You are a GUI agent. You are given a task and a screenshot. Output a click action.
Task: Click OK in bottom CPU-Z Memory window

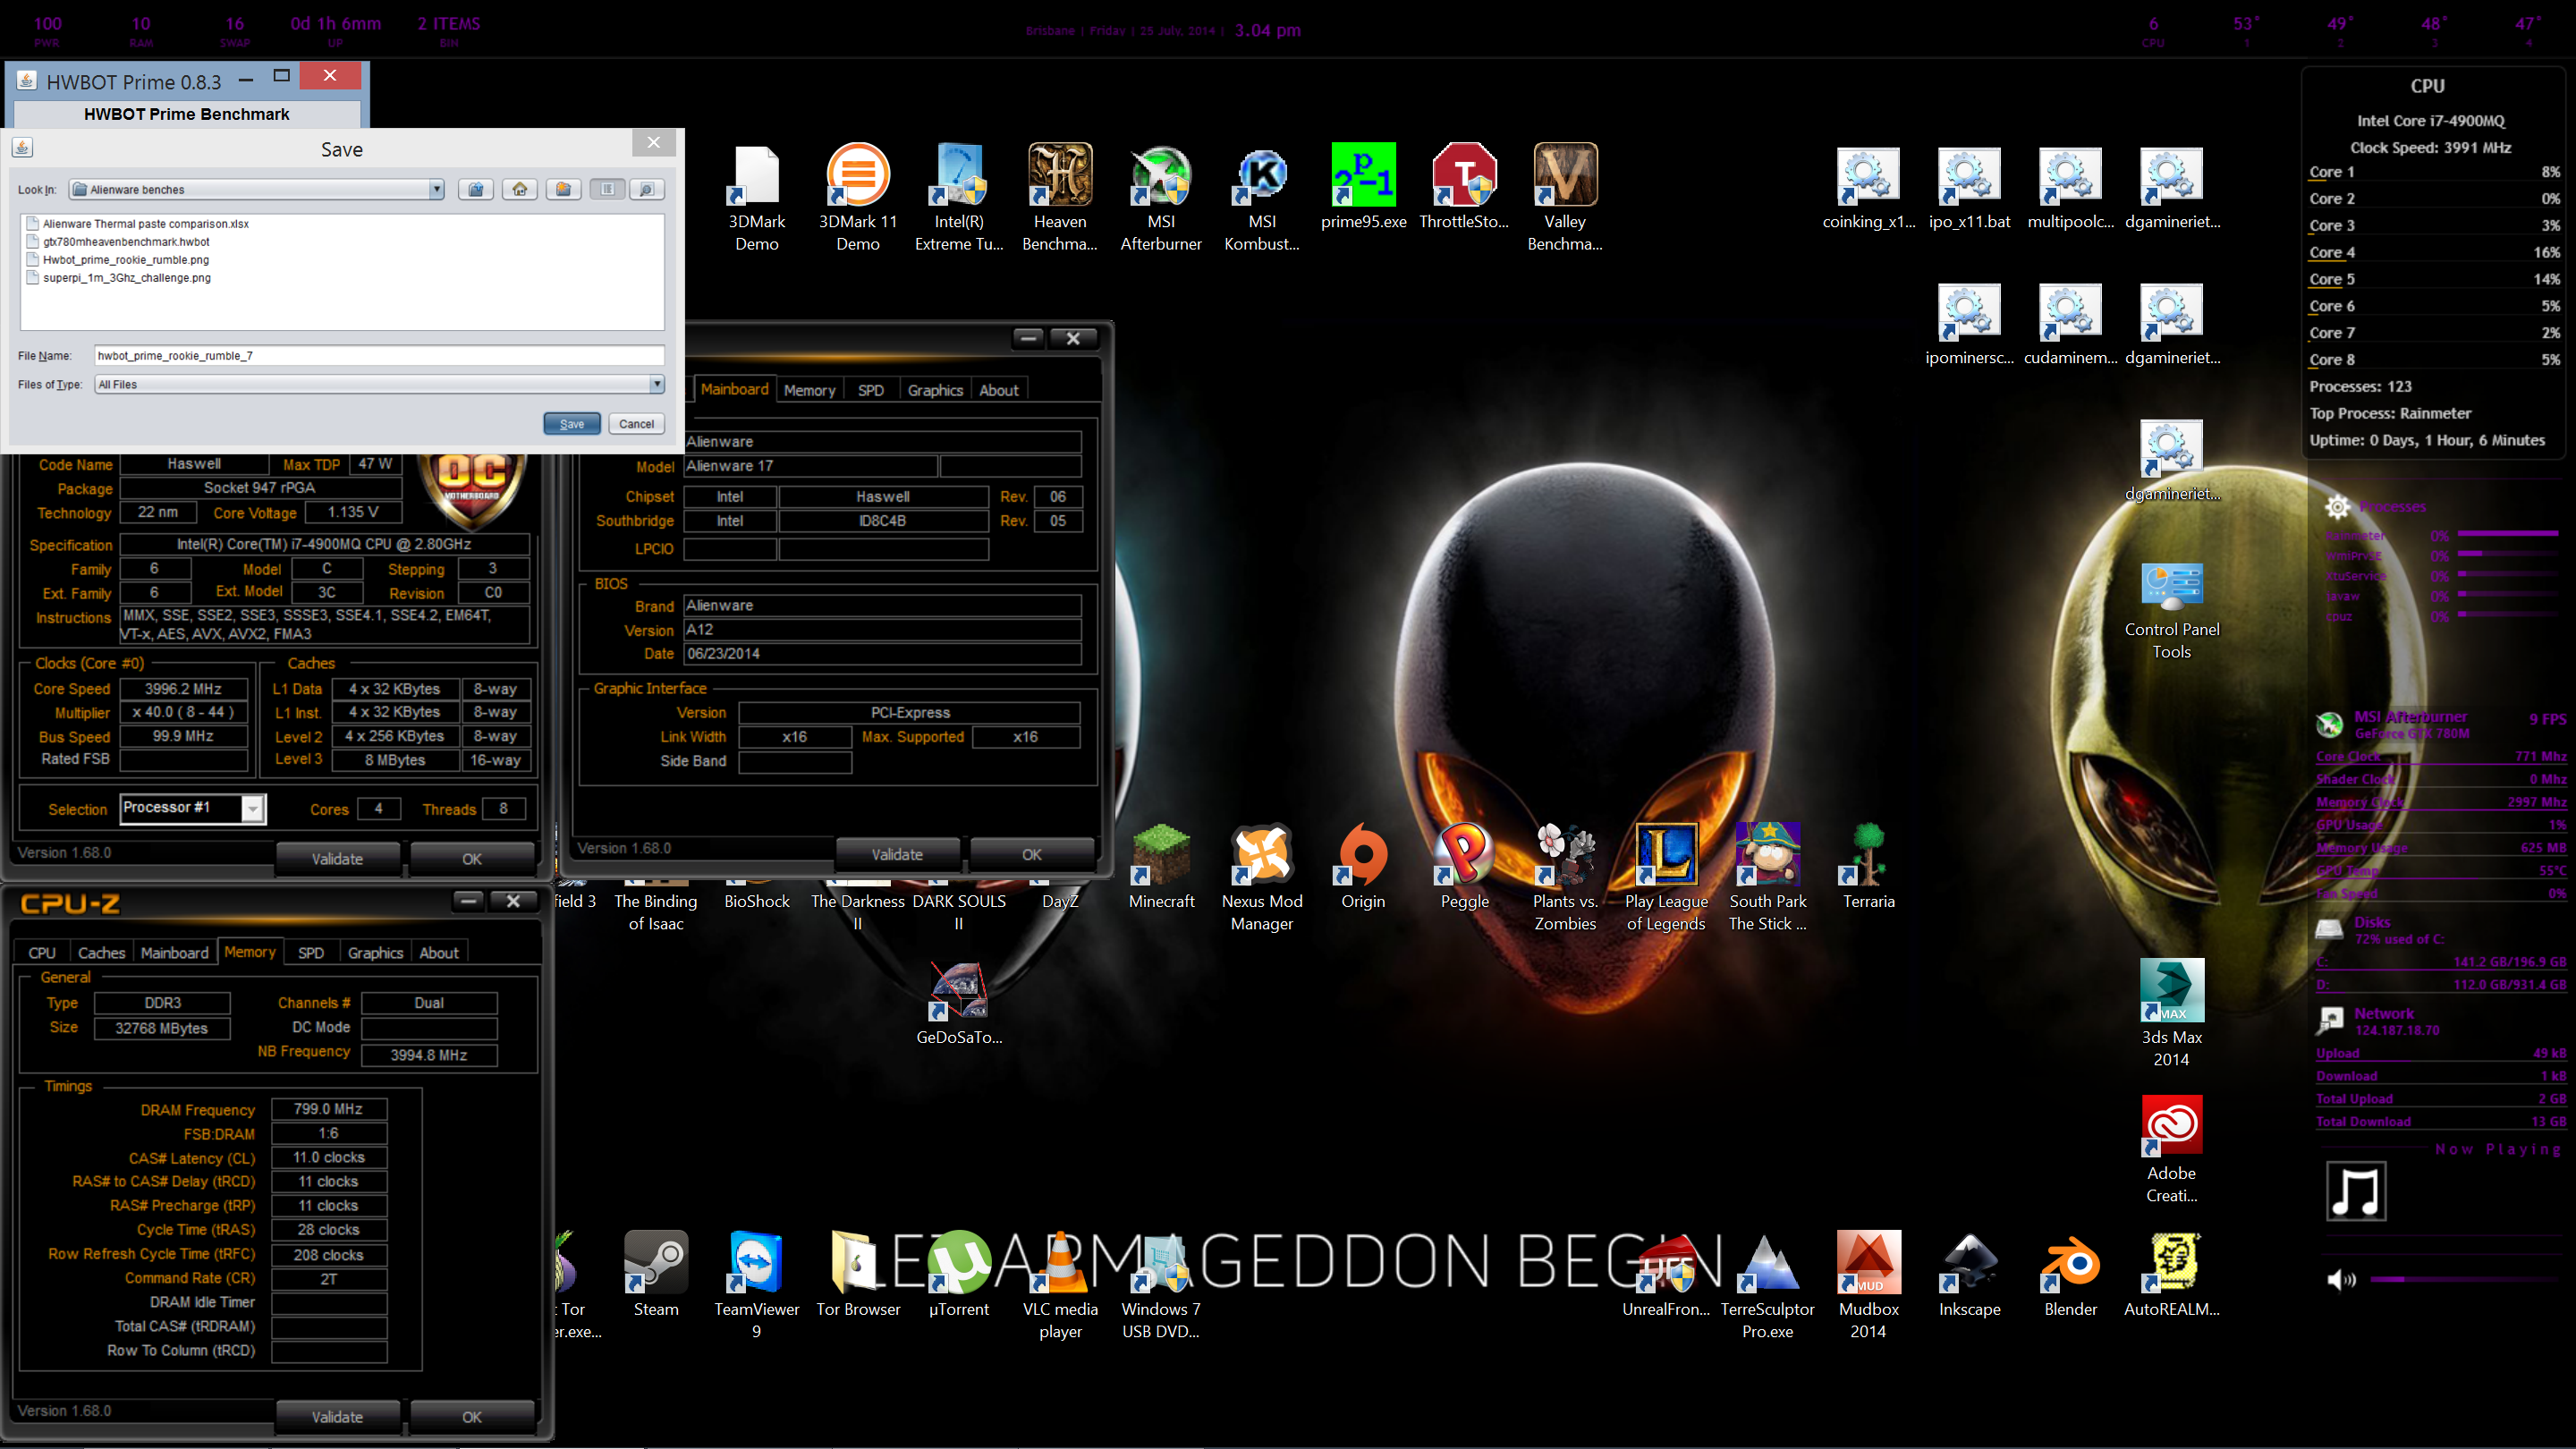click(472, 1417)
